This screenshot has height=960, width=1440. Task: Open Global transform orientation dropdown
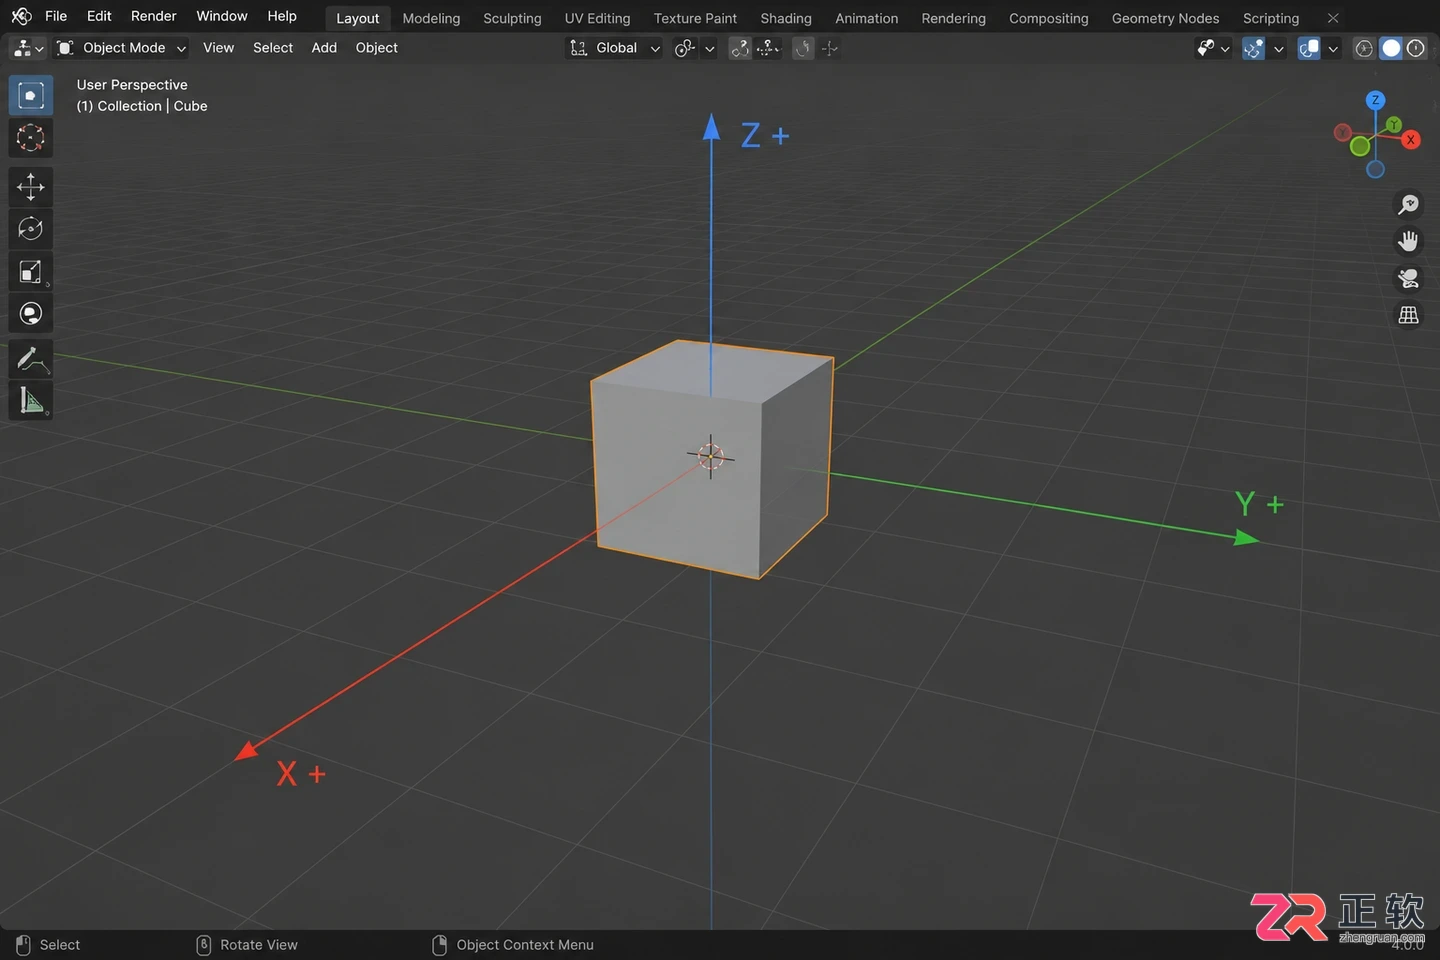tap(614, 48)
